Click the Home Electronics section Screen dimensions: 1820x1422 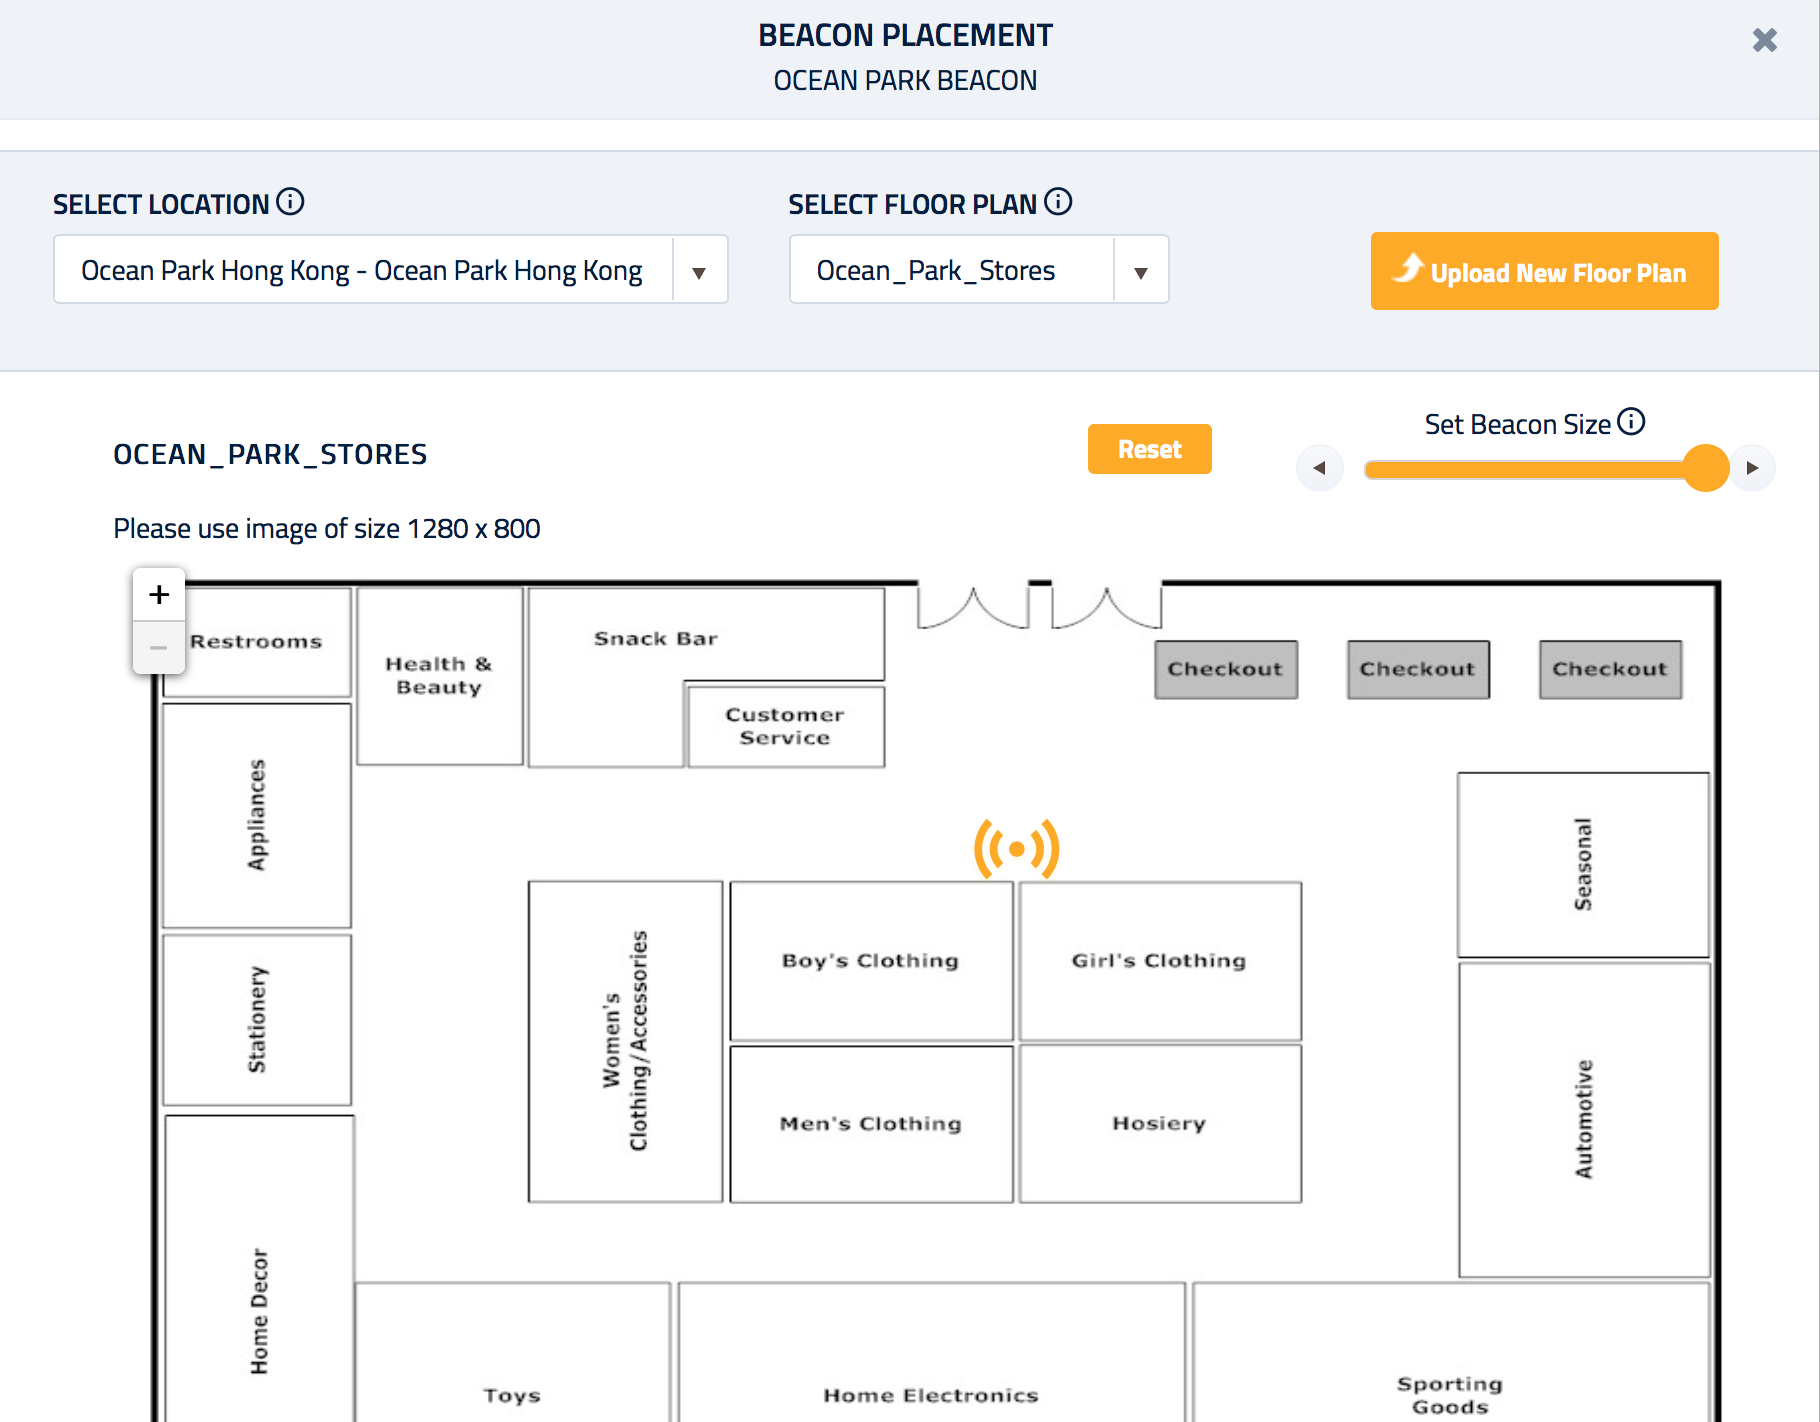coord(931,1353)
